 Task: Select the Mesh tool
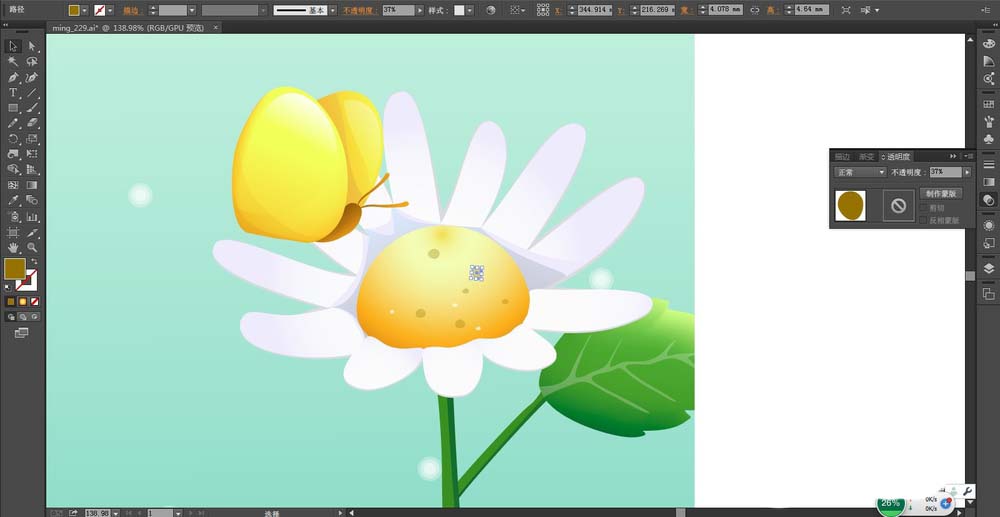point(13,185)
